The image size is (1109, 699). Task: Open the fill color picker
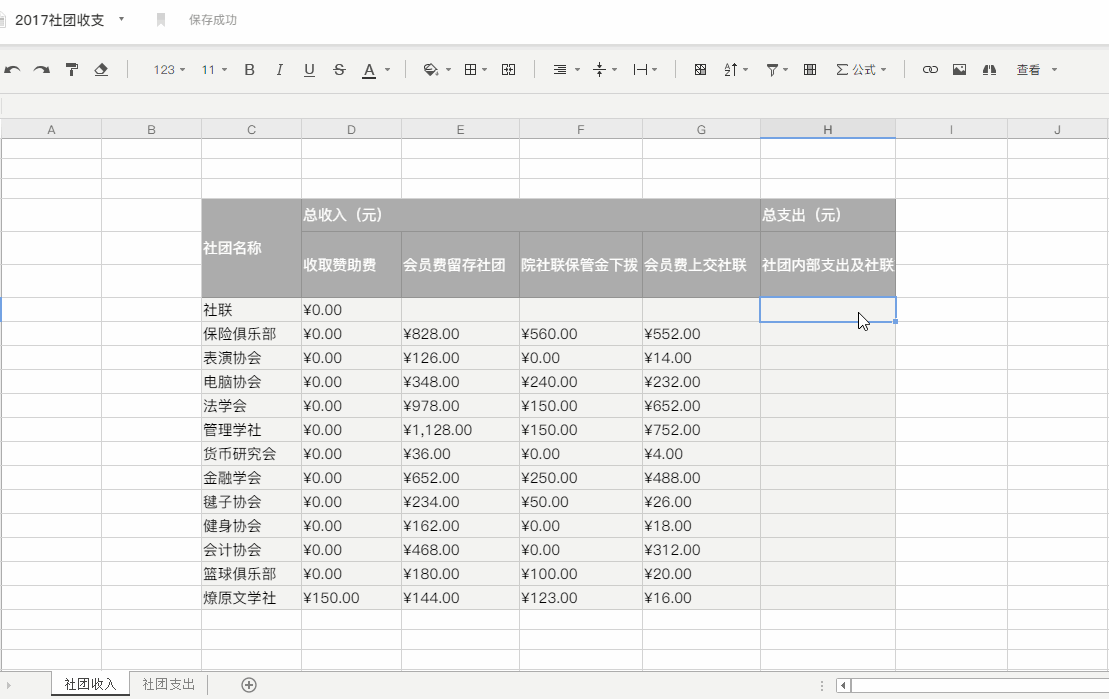point(430,70)
